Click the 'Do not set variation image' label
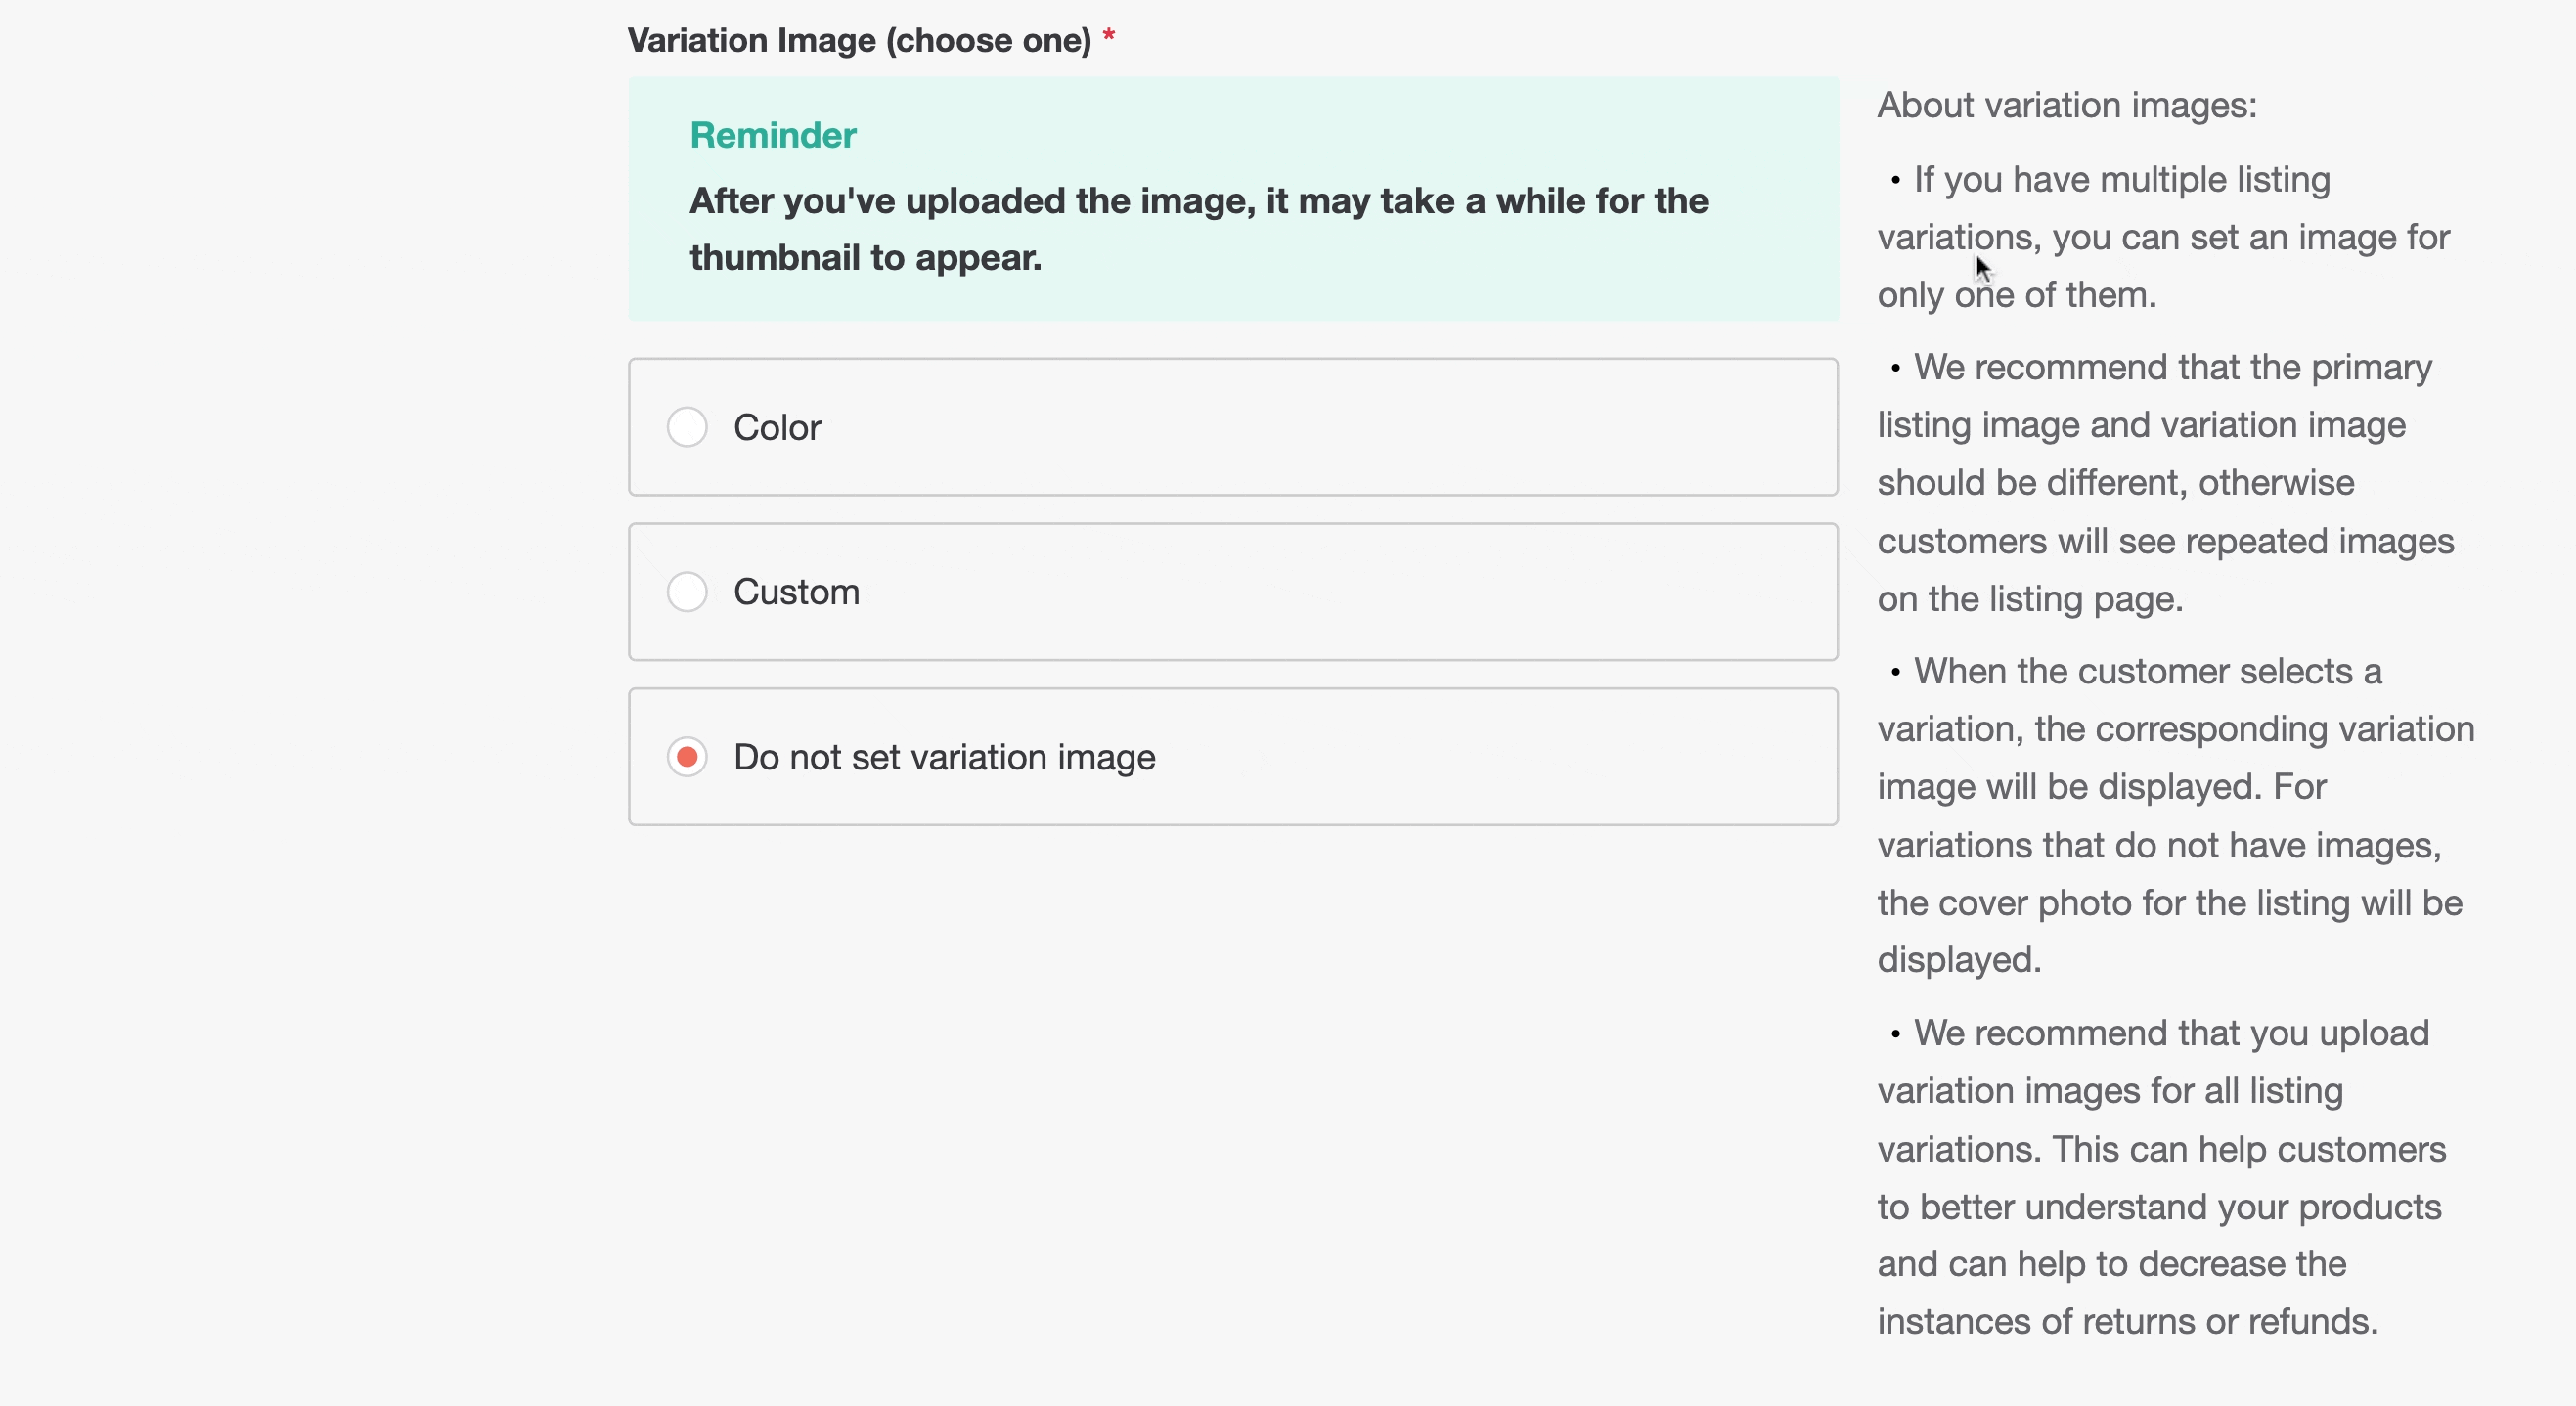 coord(944,757)
